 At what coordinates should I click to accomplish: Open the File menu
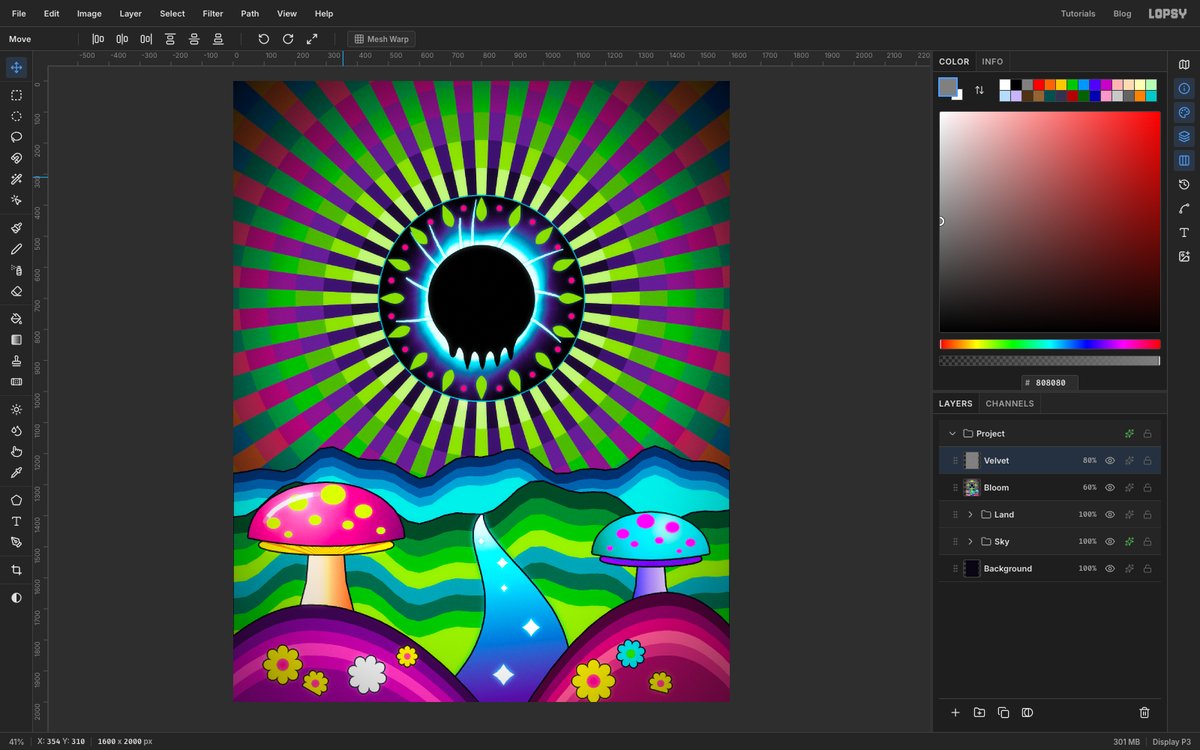coord(19,14)
